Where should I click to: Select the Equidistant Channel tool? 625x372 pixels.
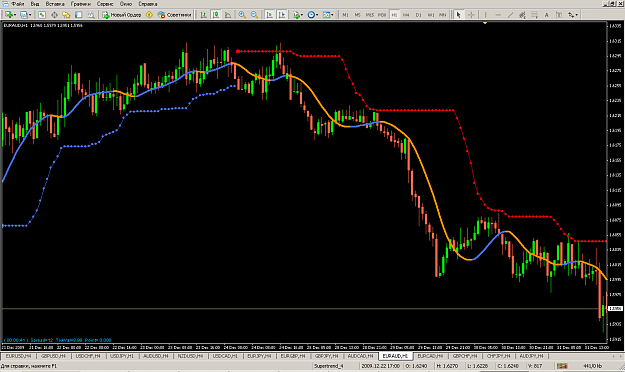tap(522, 15)
